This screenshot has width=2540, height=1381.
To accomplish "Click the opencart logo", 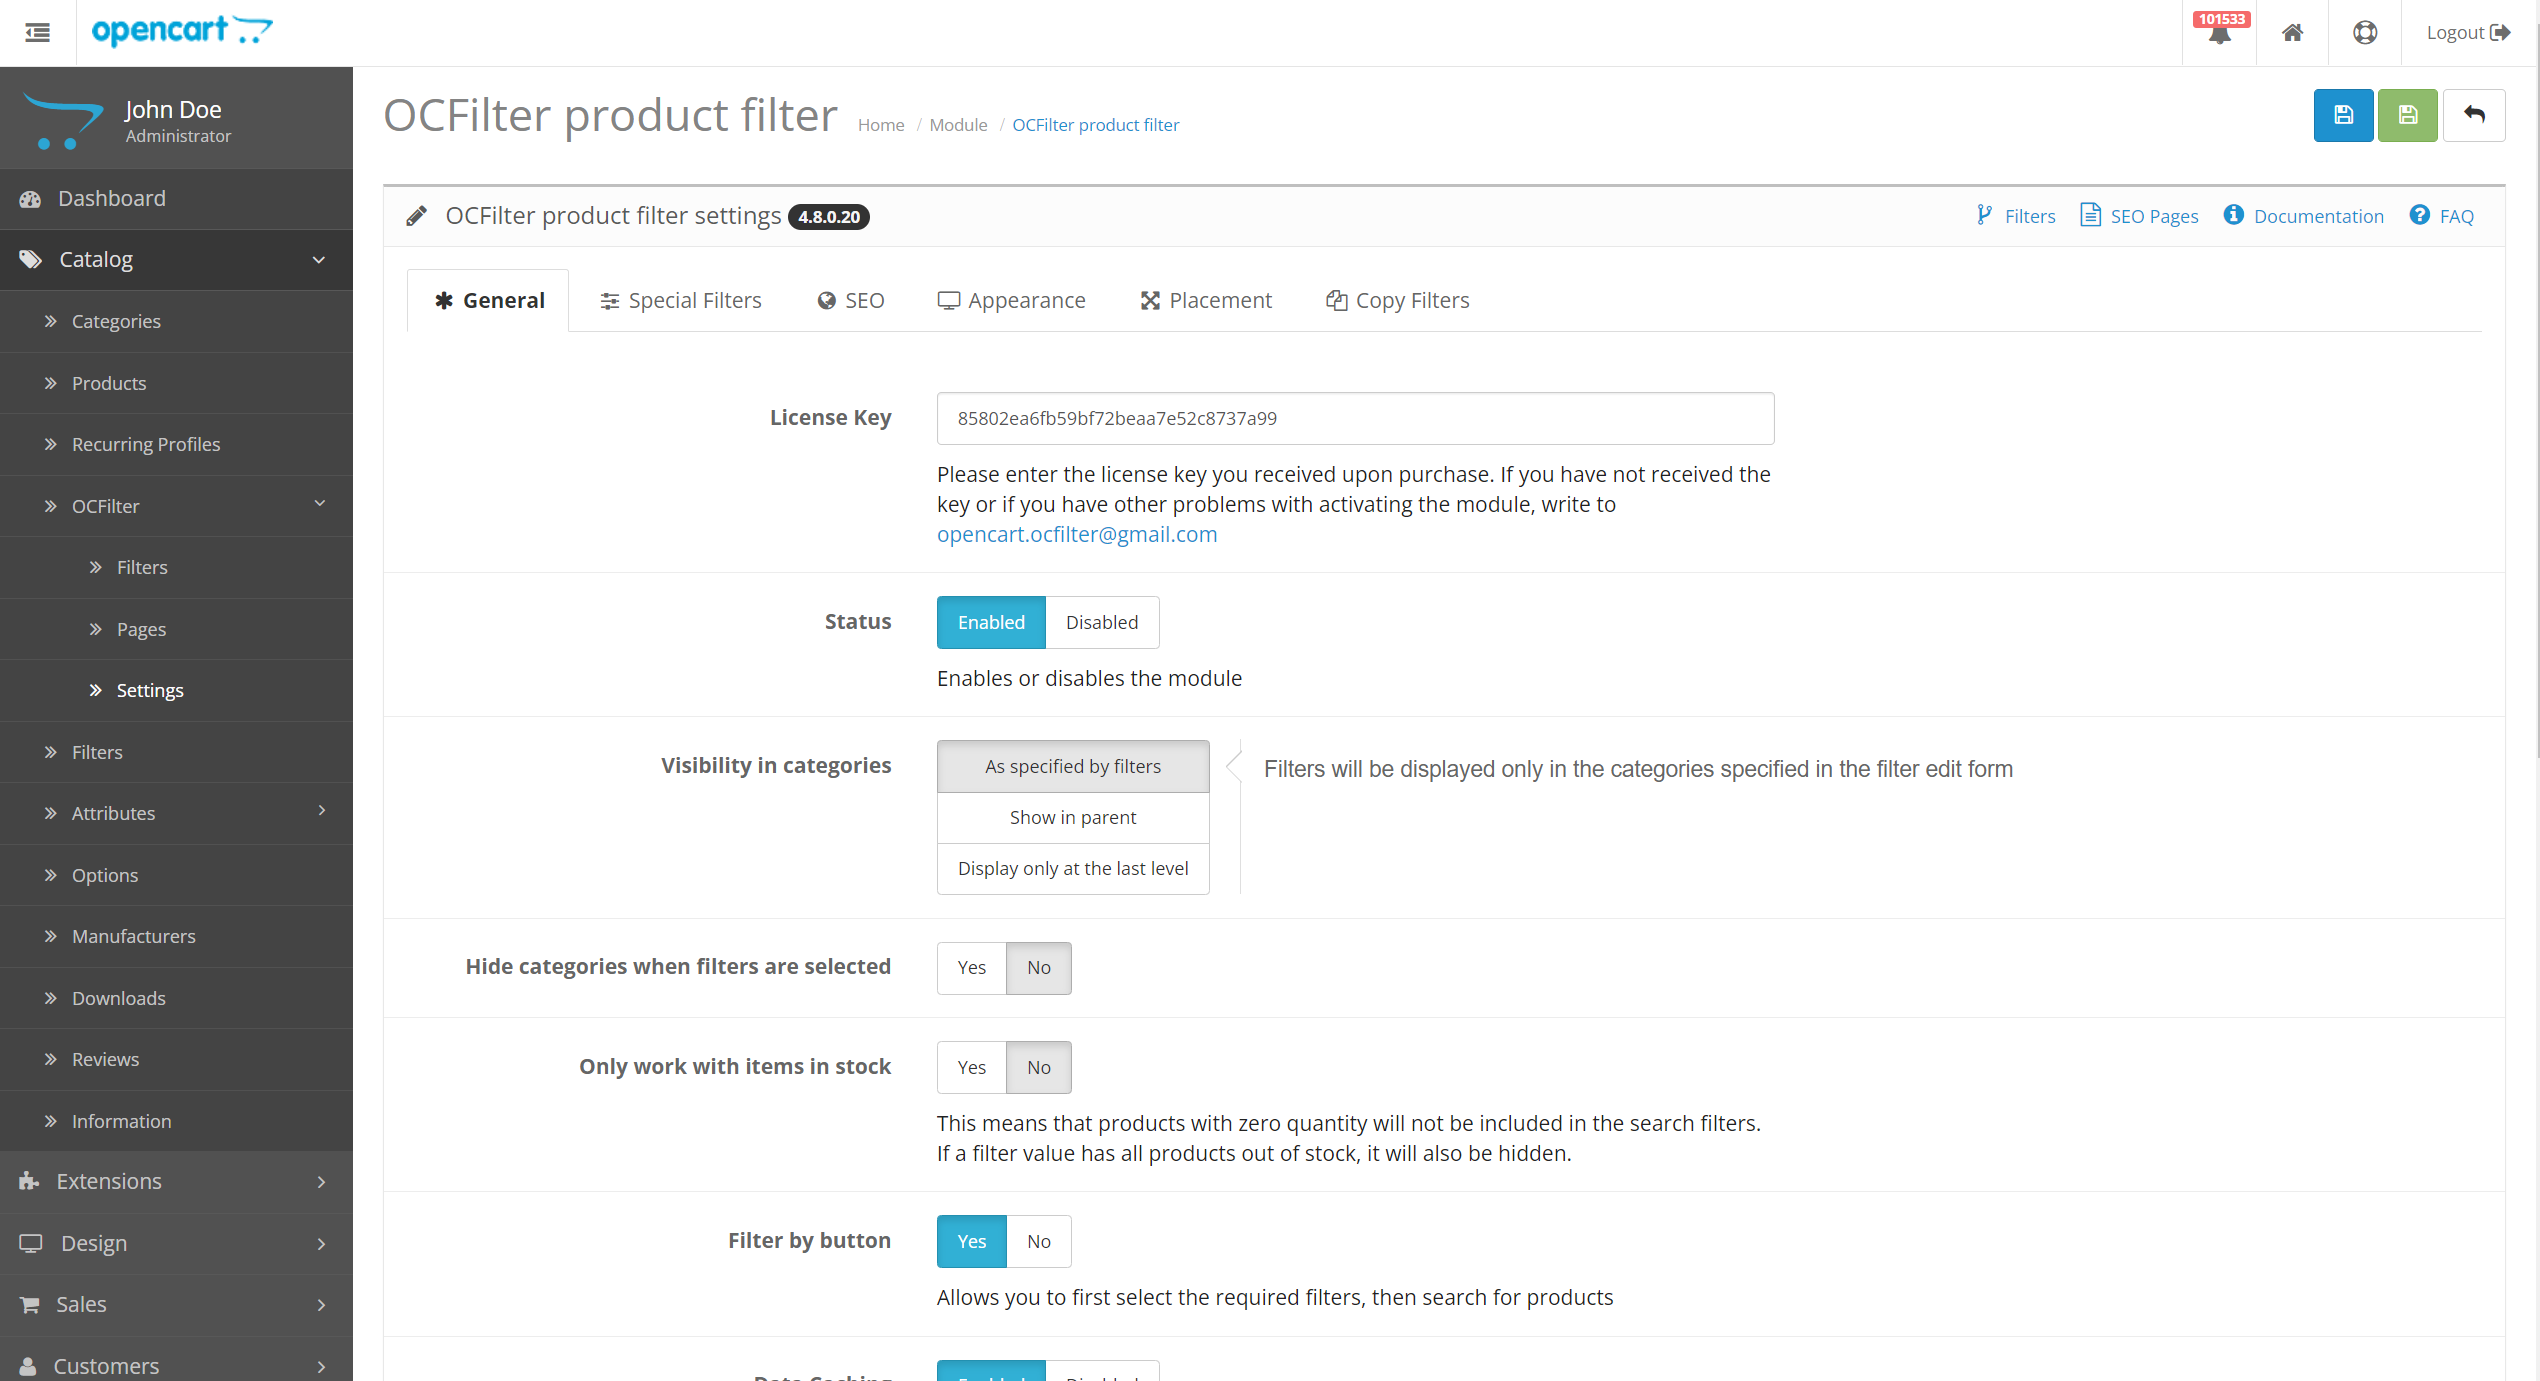I will [181, 31].
